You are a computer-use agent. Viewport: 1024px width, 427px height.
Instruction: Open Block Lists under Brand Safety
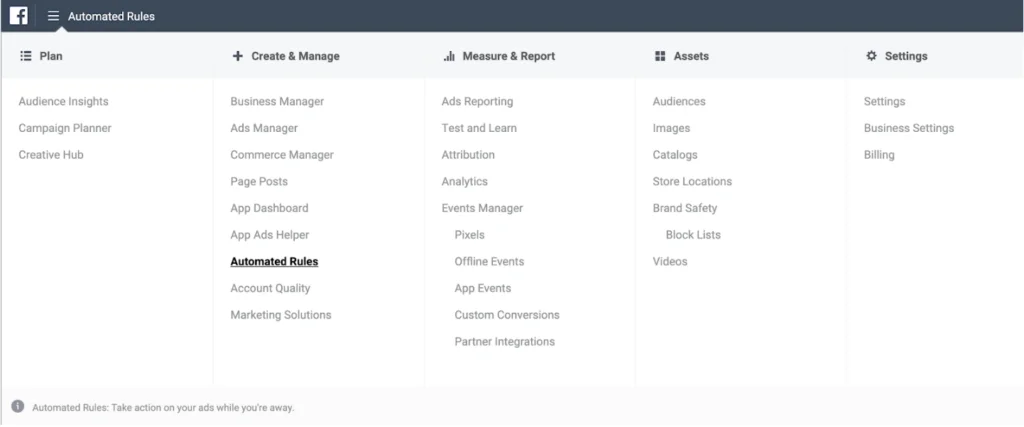coord(693,235)
